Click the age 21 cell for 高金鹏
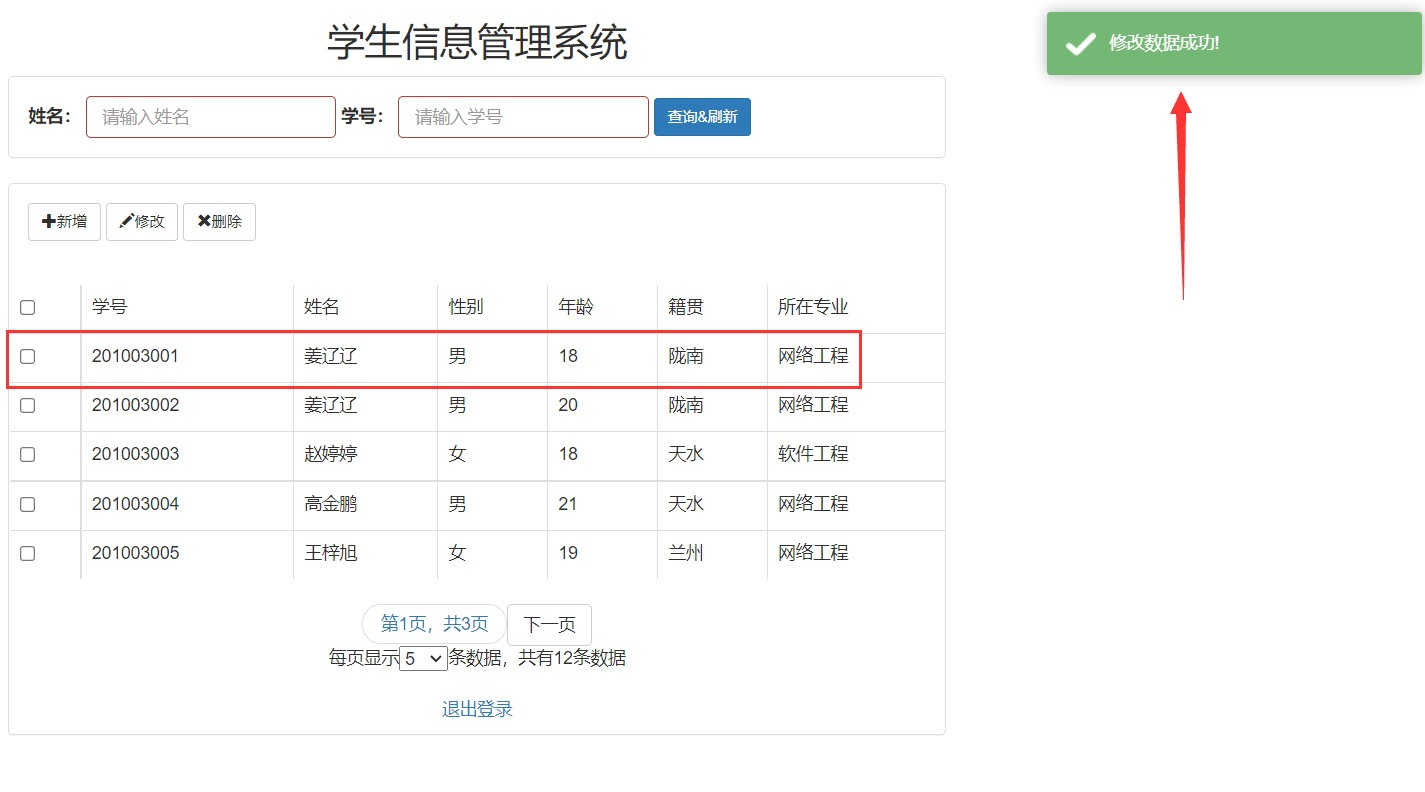This screenshot has width=1425, height=792. tap(568, 504)
